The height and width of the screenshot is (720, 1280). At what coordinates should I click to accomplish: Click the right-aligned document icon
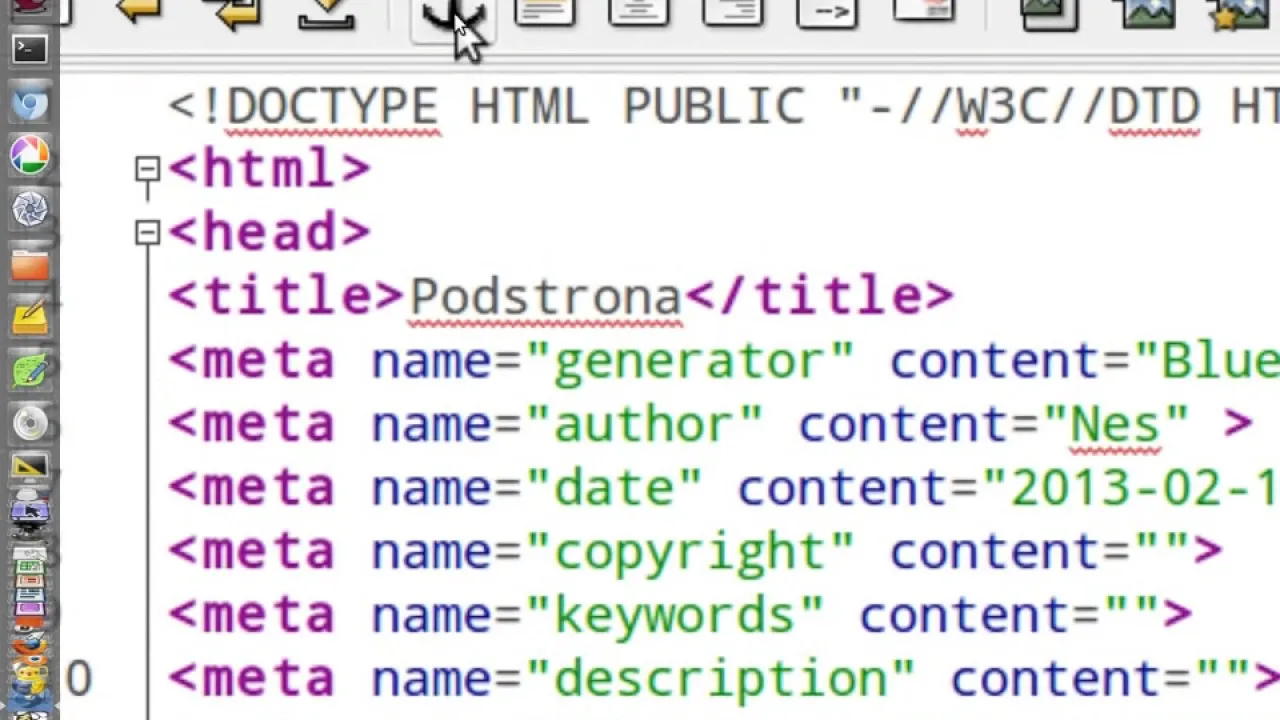[733, 12]
